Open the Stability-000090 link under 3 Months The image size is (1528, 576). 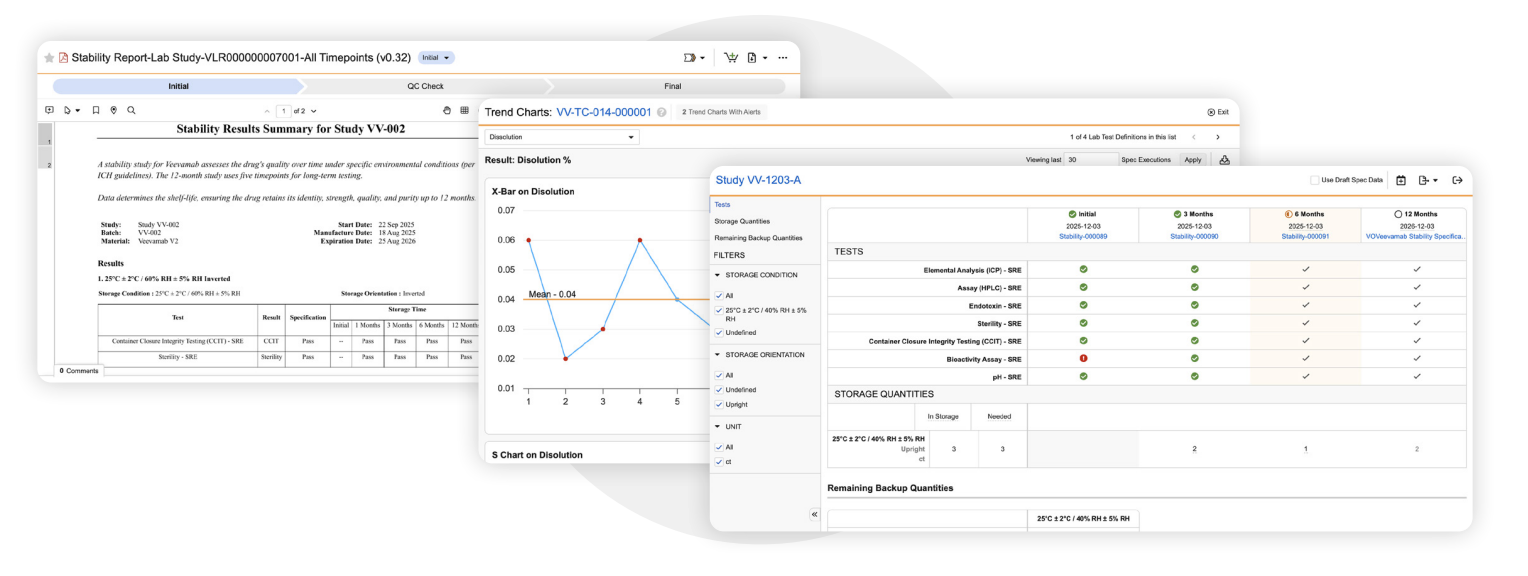tap(1194, 237)
